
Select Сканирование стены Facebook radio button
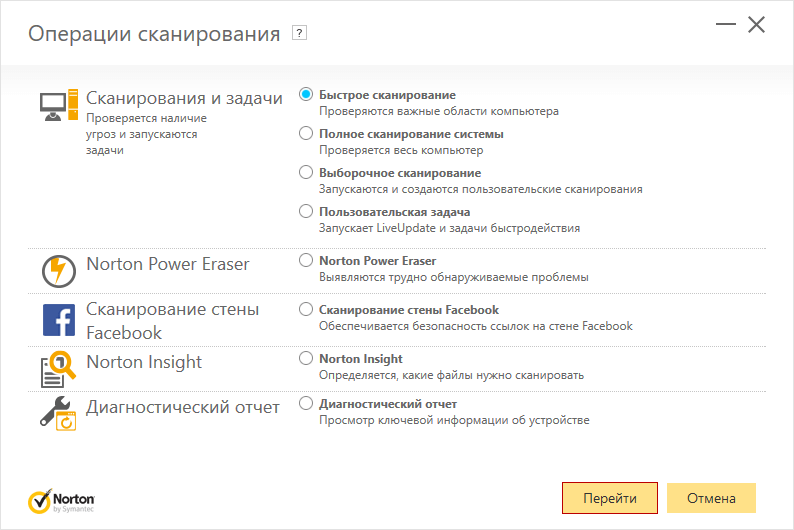[x=306, y=309]
